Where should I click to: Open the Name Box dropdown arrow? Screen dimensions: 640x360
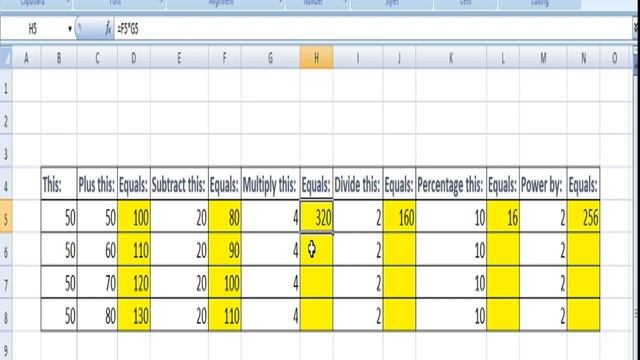click(70, 29)
